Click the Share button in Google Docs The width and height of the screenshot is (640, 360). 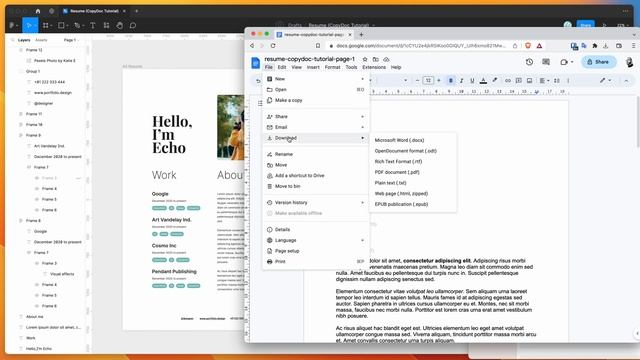click(x=598, y=62)
